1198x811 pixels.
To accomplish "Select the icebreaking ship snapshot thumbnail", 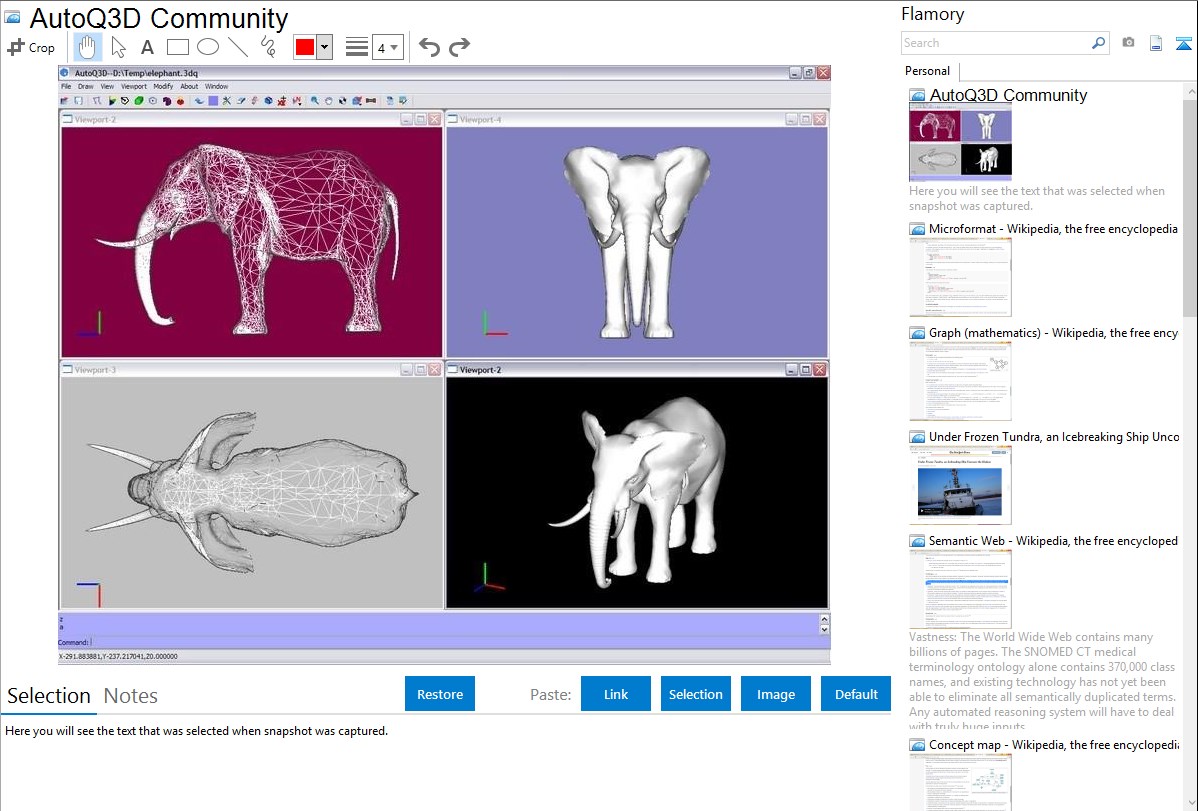I will point(960,486).
